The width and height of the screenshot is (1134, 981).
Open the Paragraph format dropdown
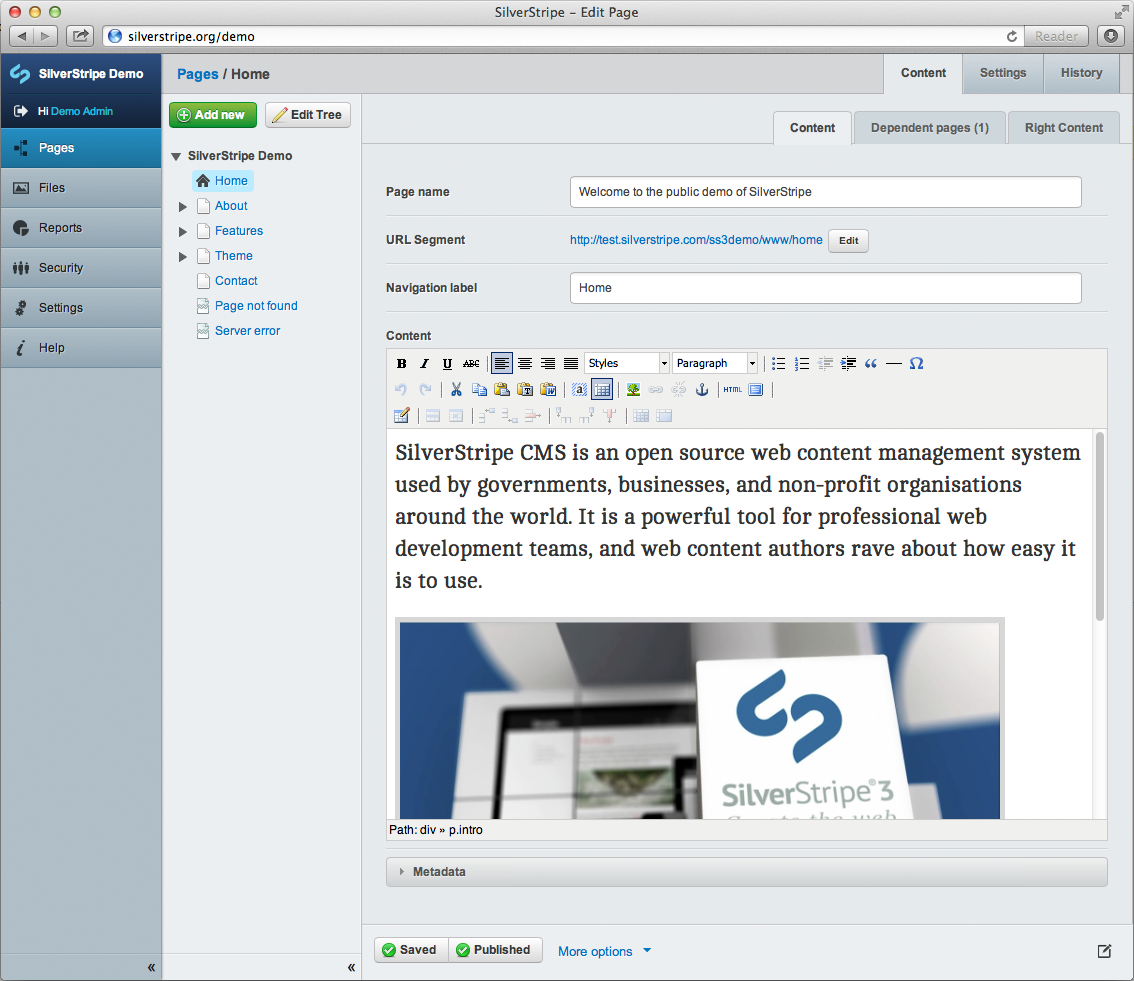click(715, 363)
